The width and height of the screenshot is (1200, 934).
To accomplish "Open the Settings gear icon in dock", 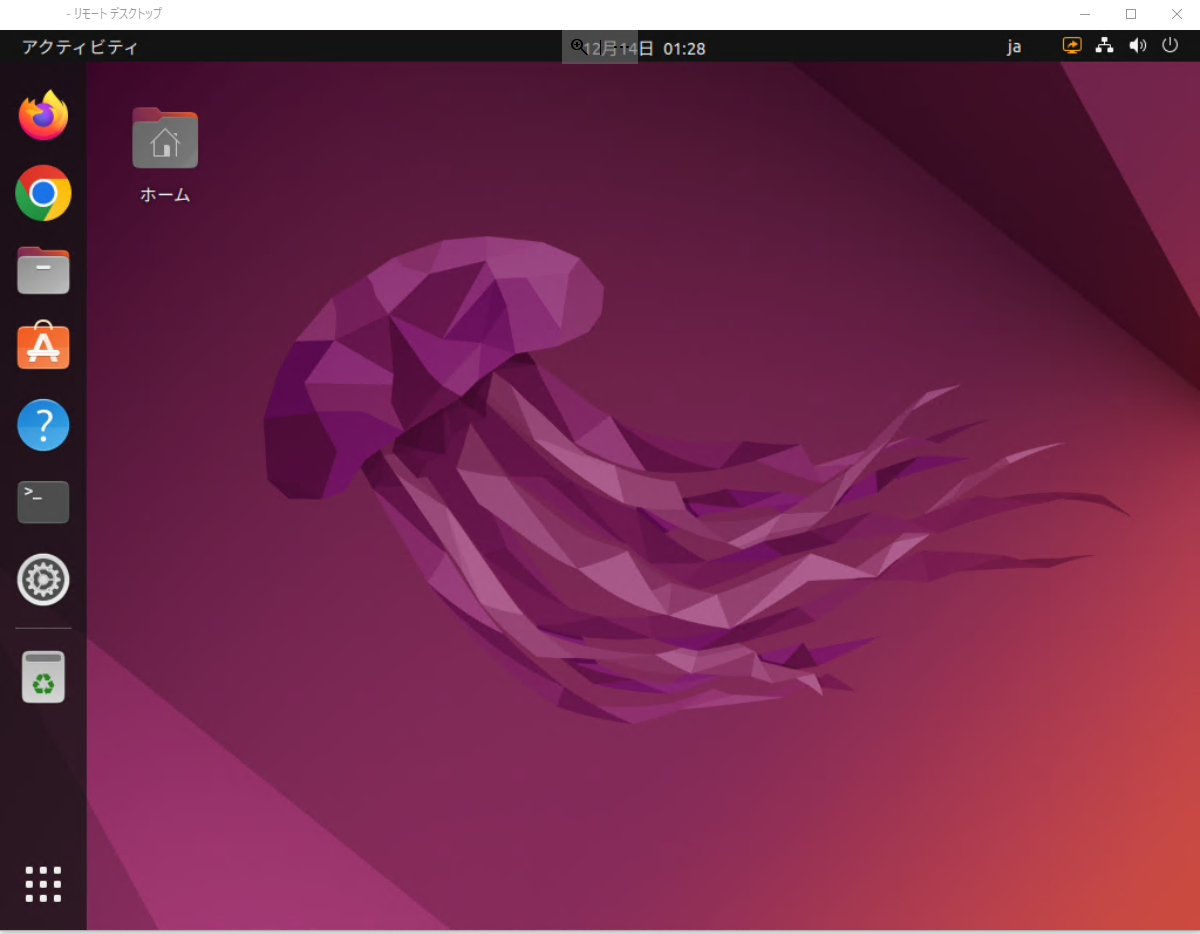I will click(43, 579).
